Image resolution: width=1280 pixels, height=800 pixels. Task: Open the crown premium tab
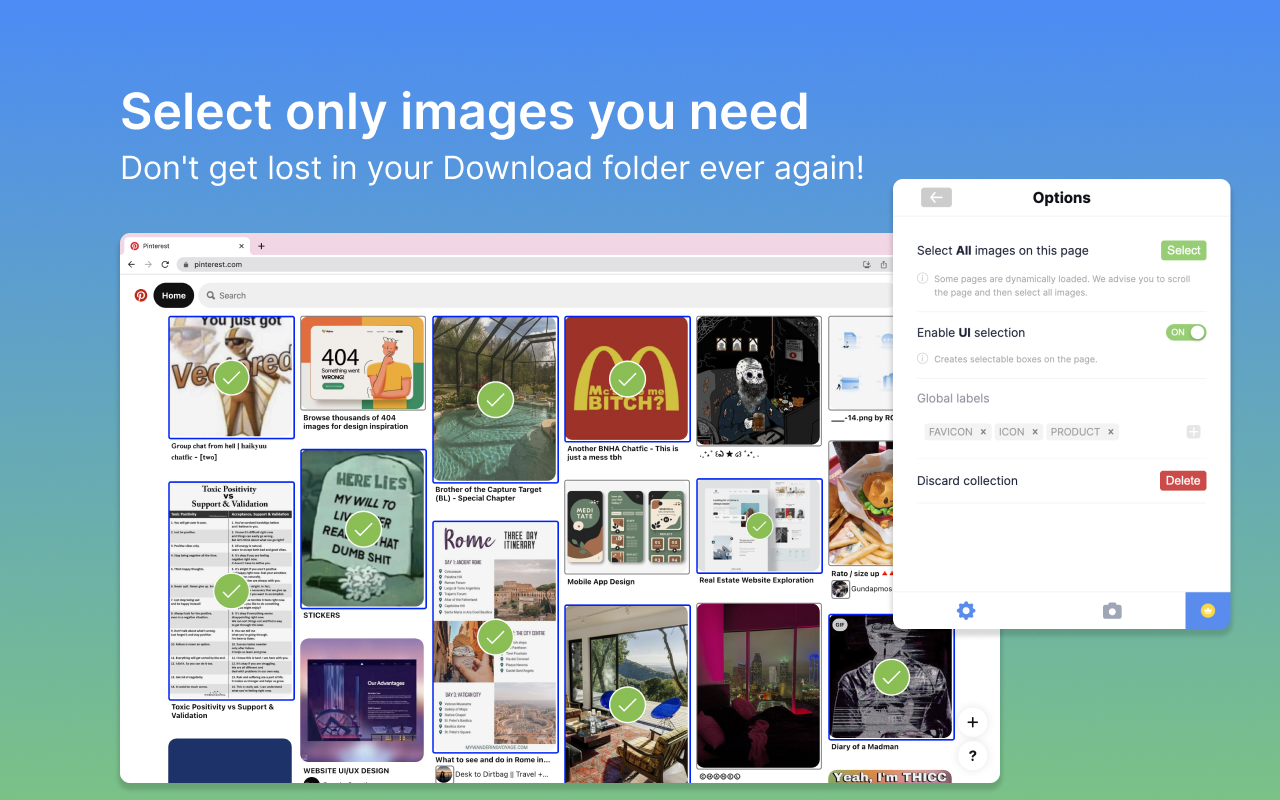[1208, 610]
